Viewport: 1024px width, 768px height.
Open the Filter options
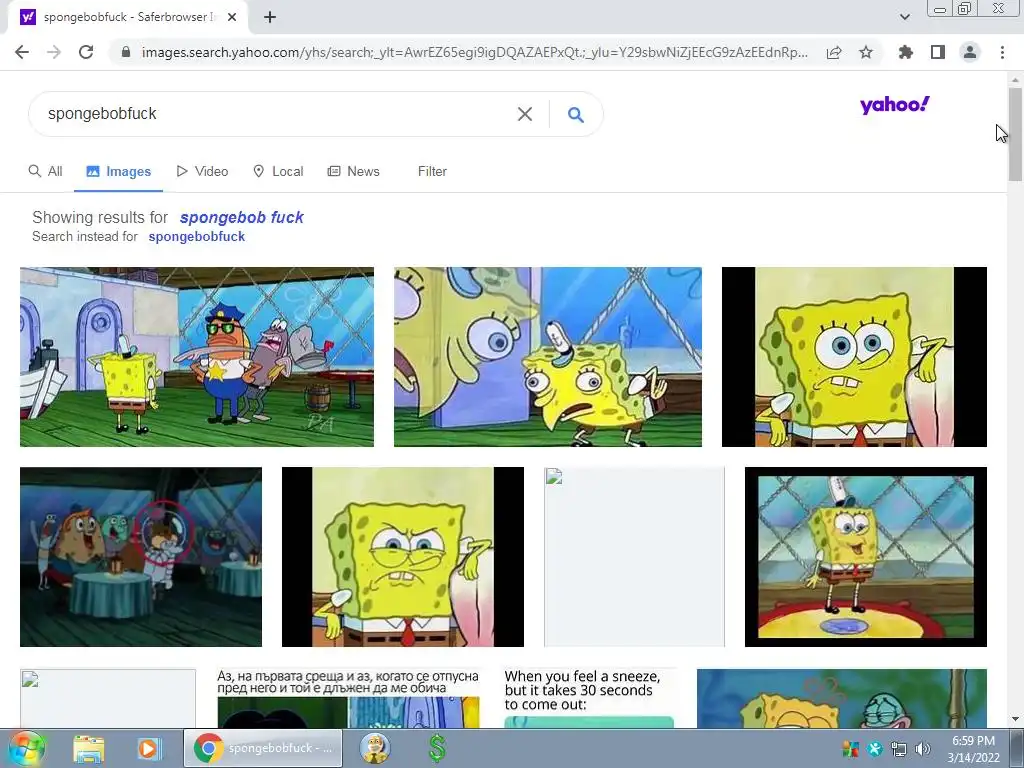[432, 171]
